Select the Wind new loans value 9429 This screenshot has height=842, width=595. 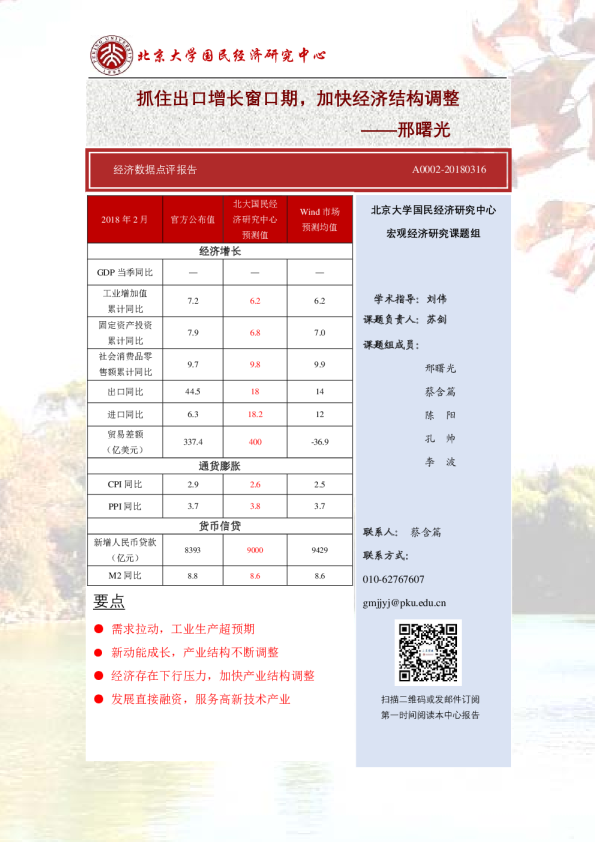(320, 550)
